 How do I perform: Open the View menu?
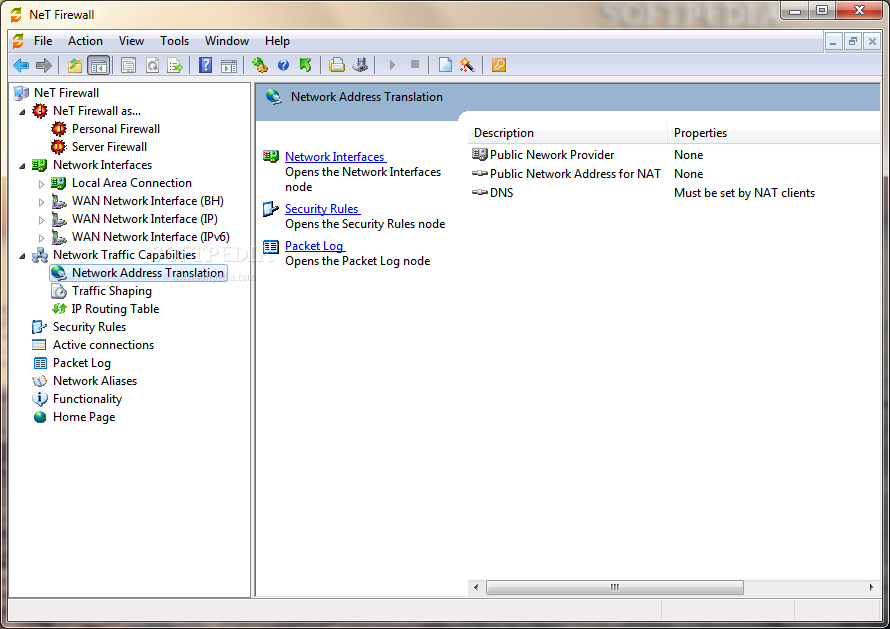(131, 41)
